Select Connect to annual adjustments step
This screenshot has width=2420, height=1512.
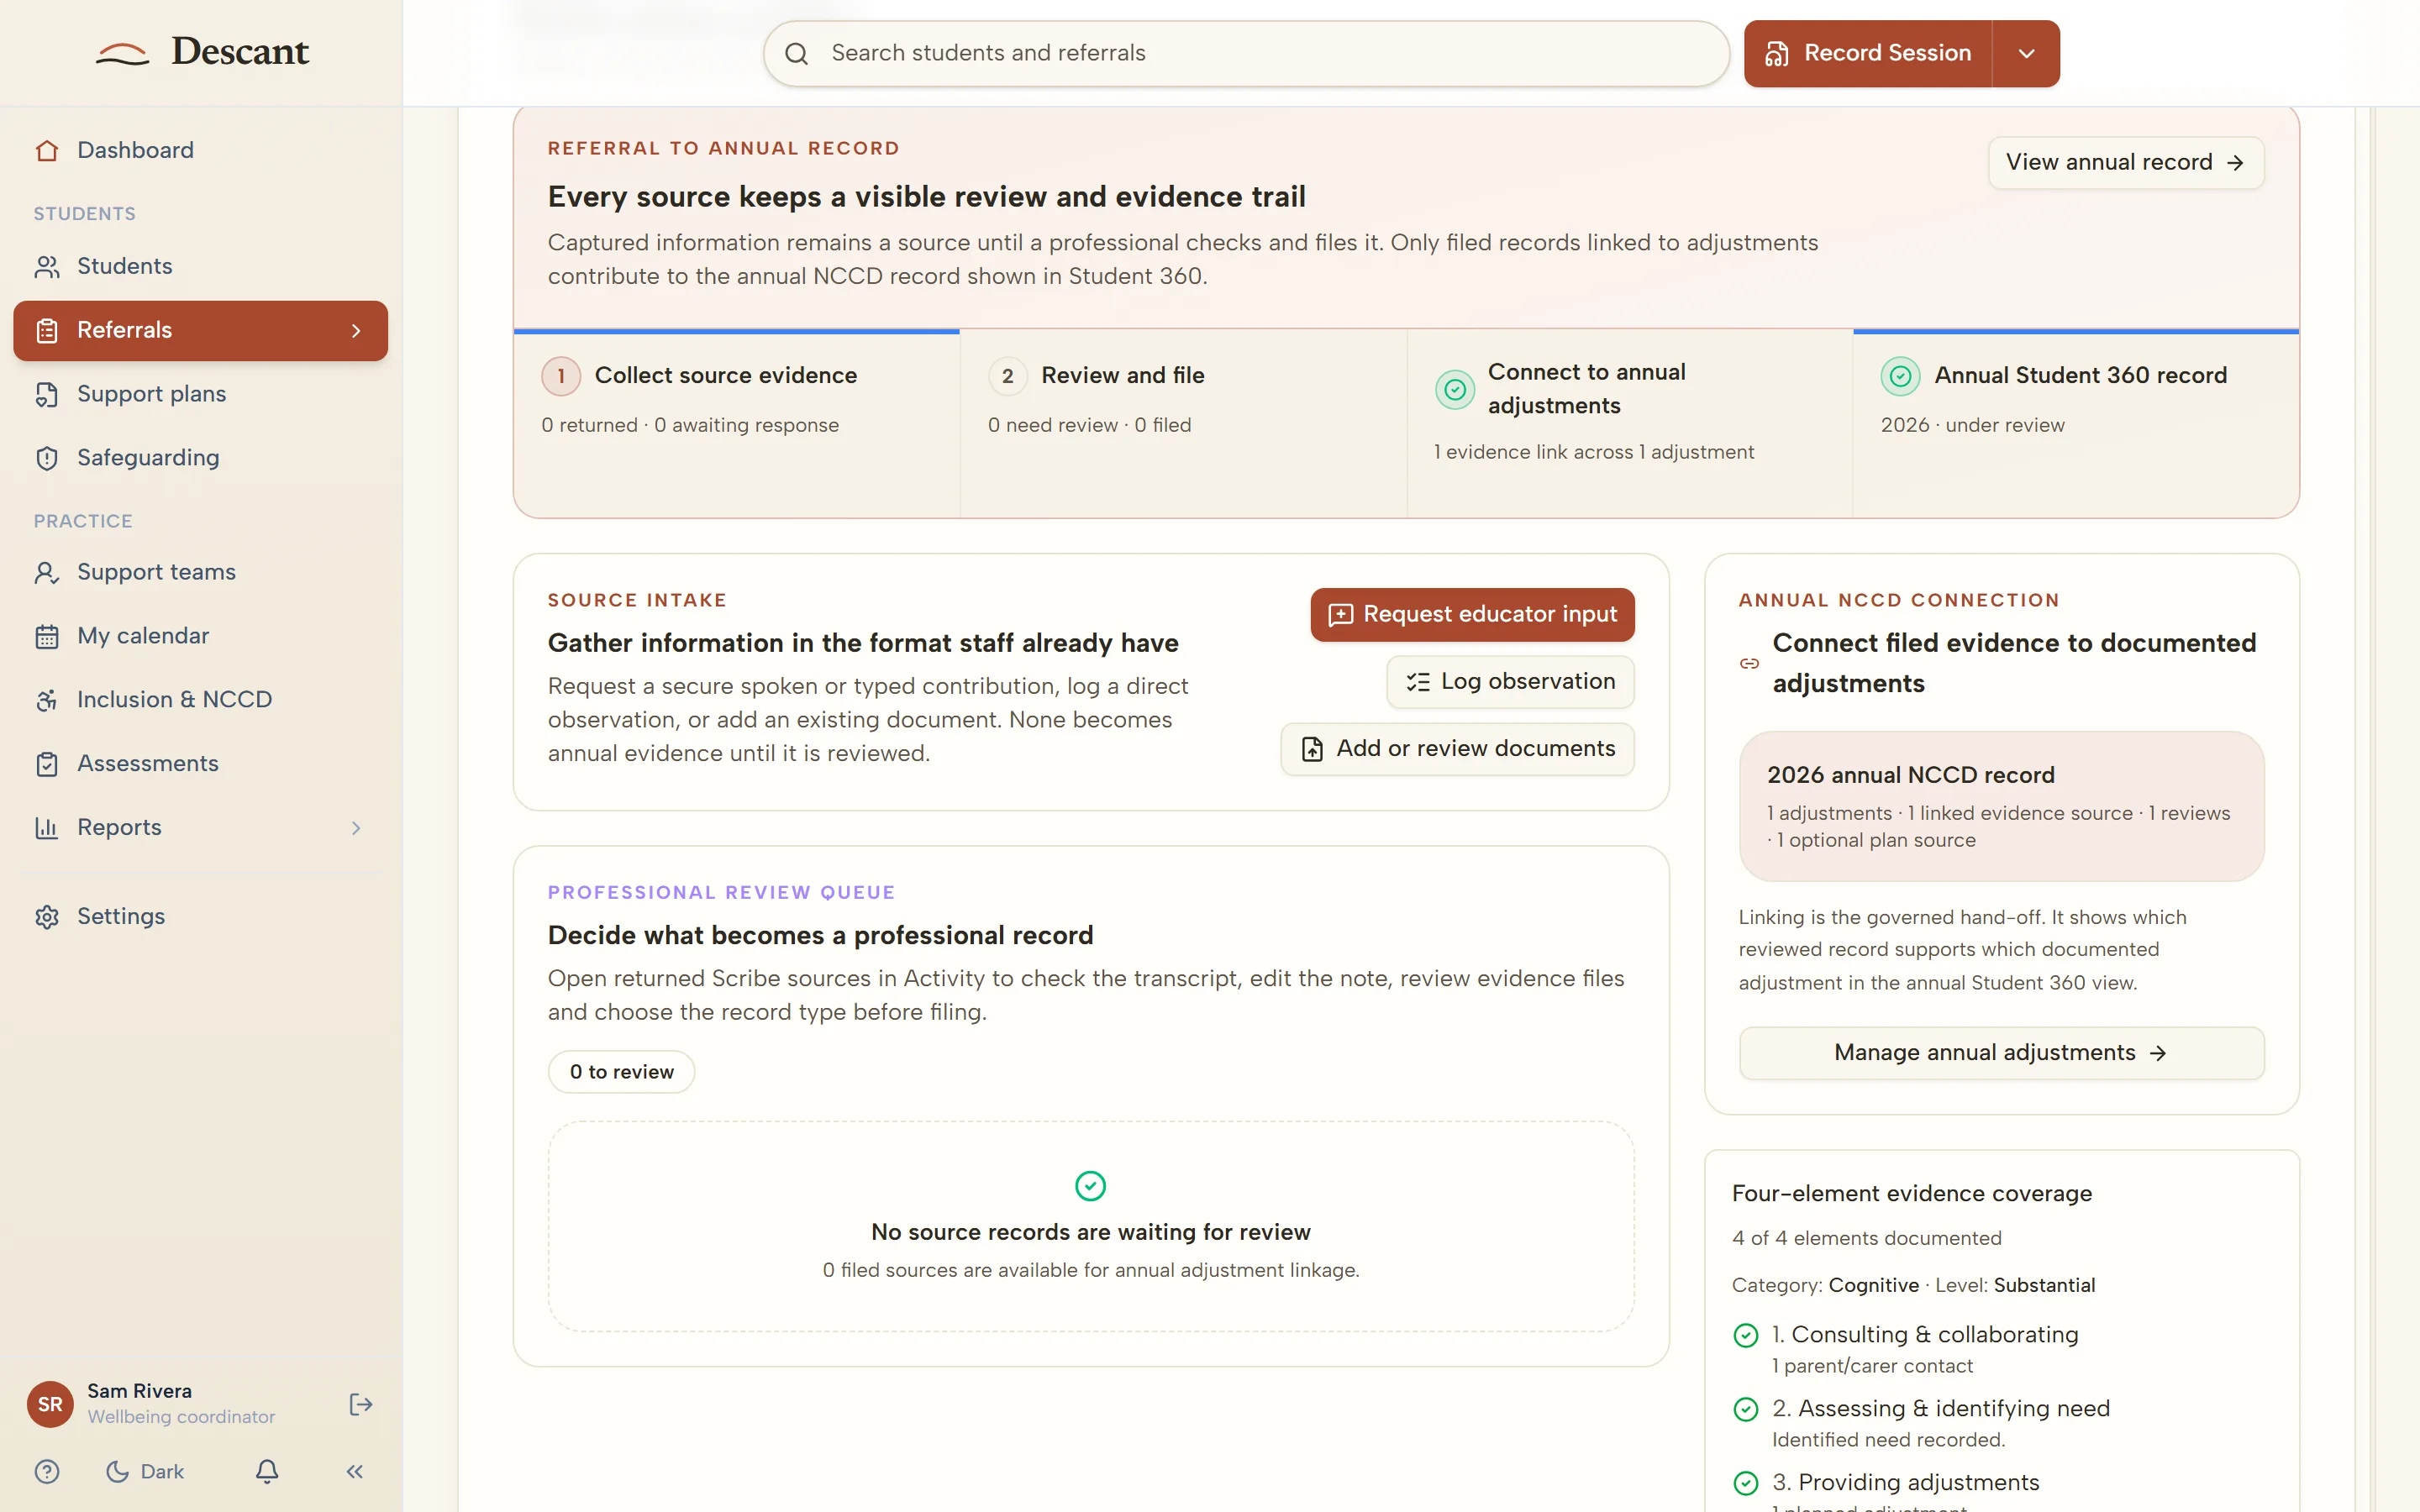click(x=1629, y=424)
